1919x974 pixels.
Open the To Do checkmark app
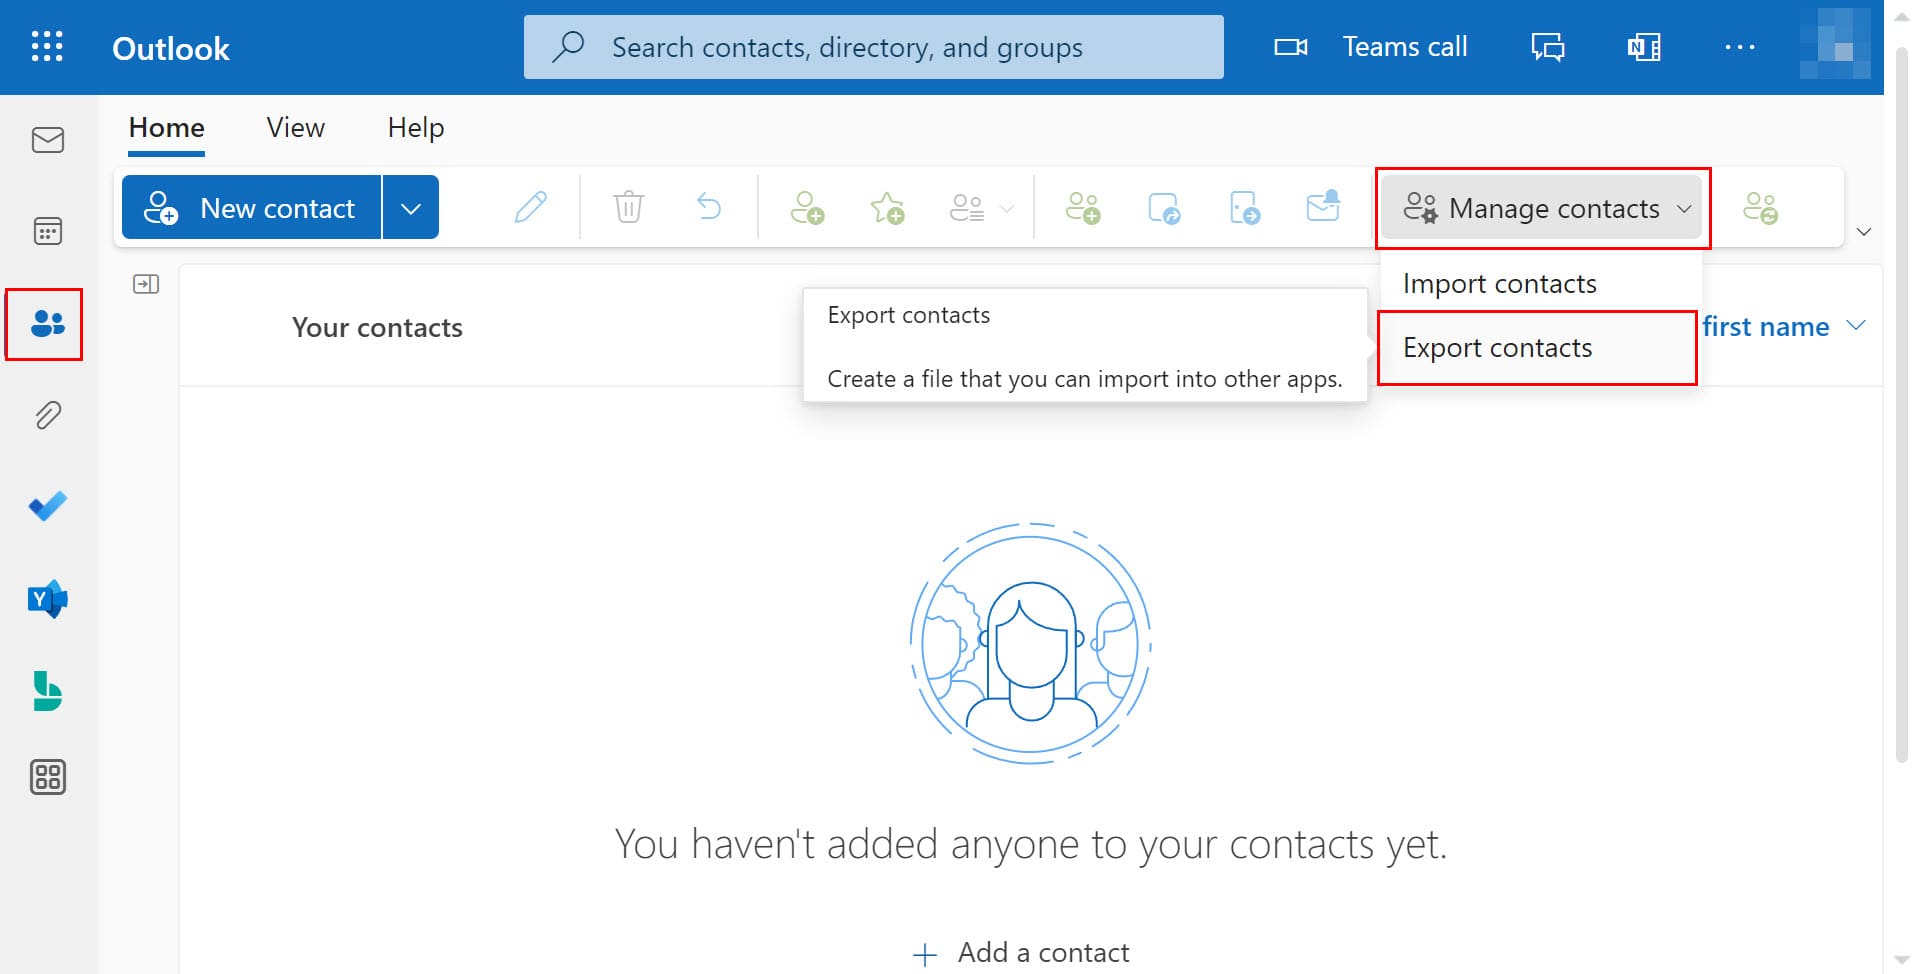pyautogui.click(x=48, y=506)
